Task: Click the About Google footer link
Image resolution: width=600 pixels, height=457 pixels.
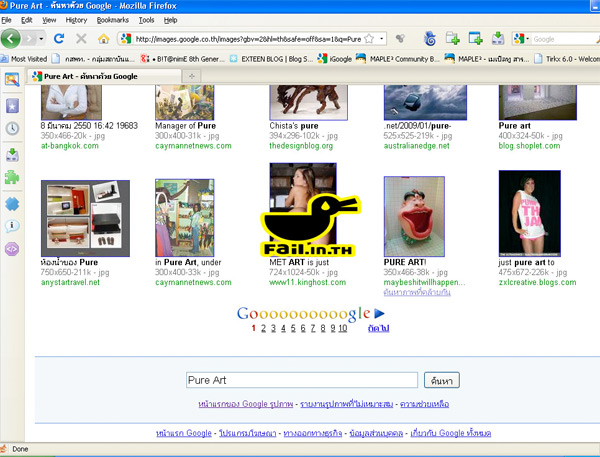Action: 450,433
